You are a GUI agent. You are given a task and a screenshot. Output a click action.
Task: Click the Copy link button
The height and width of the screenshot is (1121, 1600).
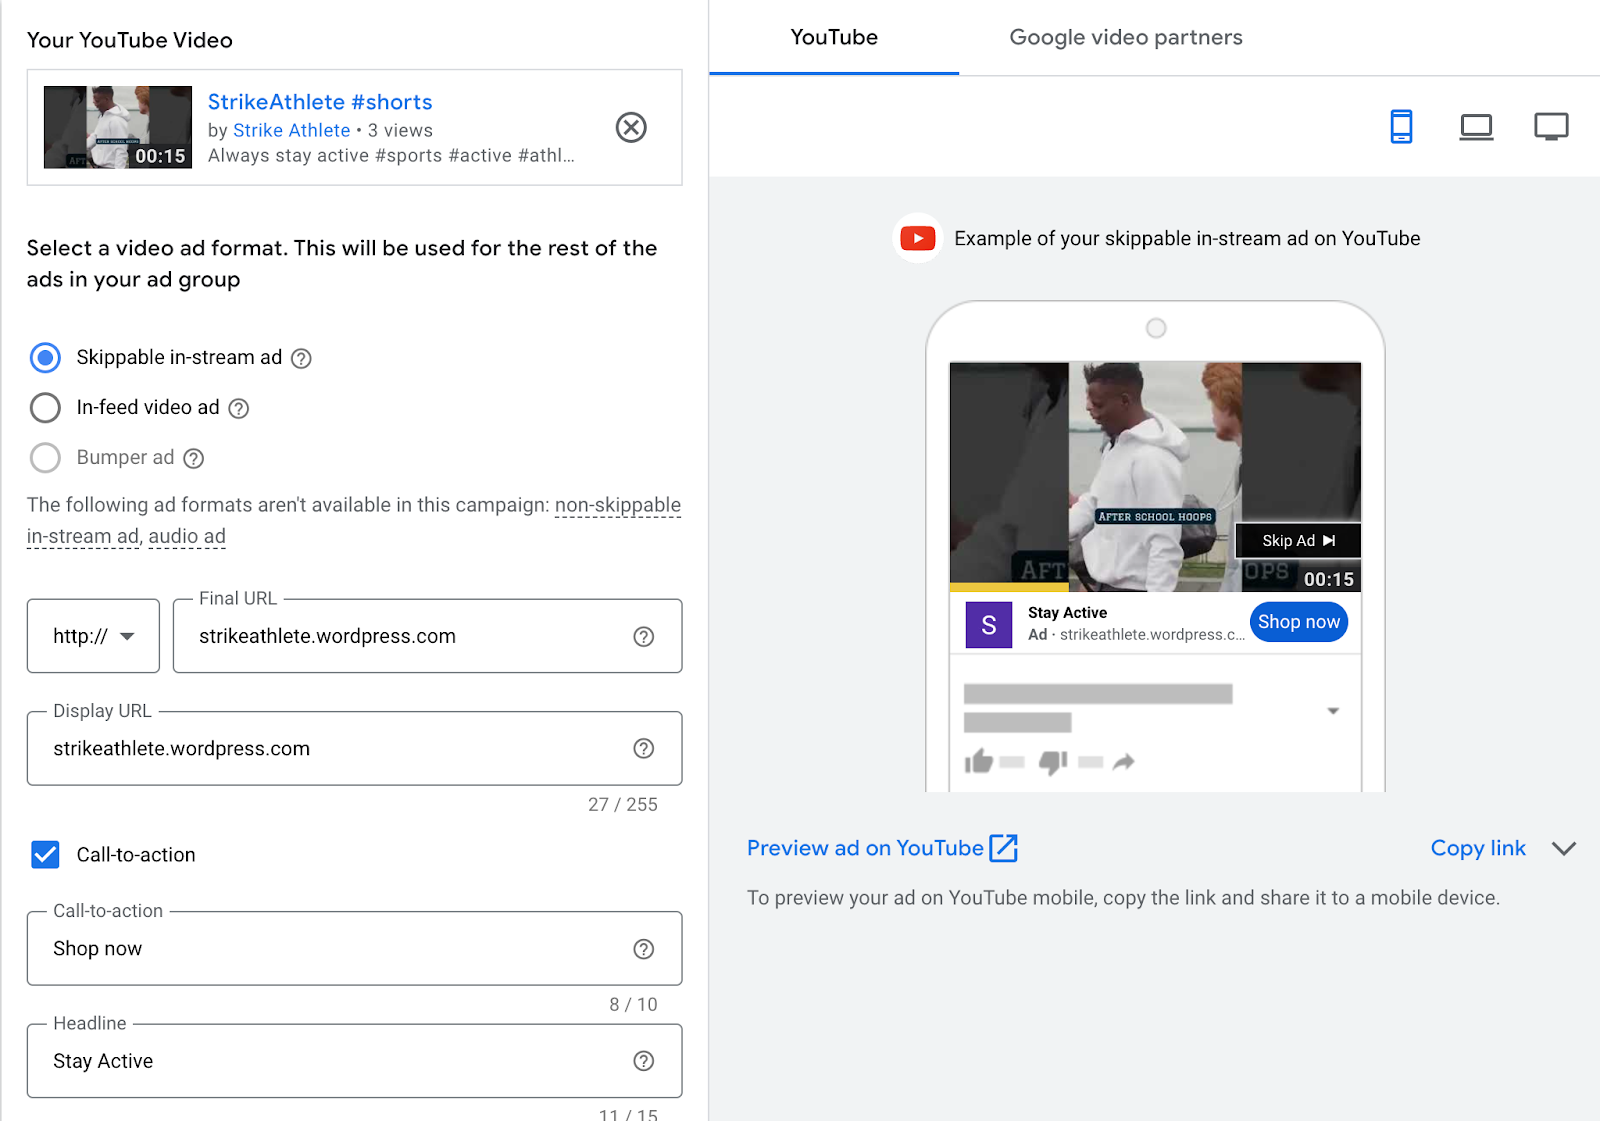coord(1478,848)
